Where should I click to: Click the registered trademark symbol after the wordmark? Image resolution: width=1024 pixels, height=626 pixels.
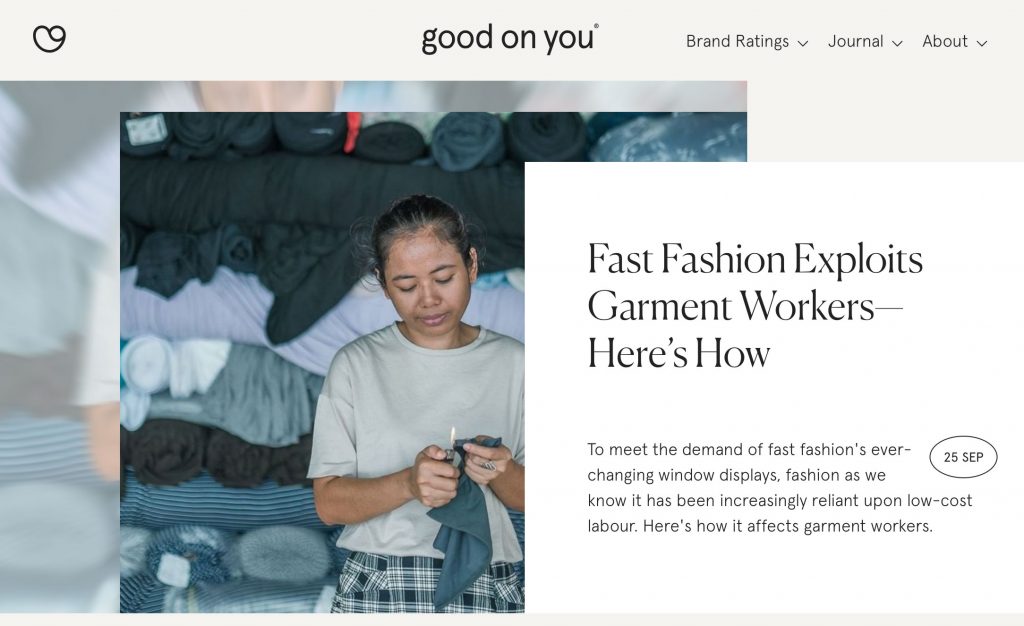point(596,27)
